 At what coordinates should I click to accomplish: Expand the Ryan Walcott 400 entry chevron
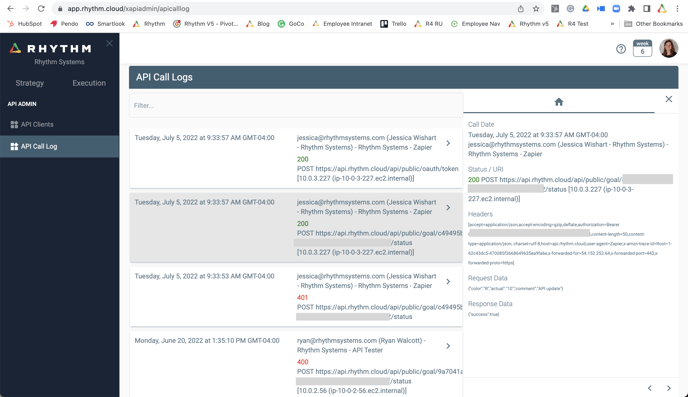[x=448, y=346]
